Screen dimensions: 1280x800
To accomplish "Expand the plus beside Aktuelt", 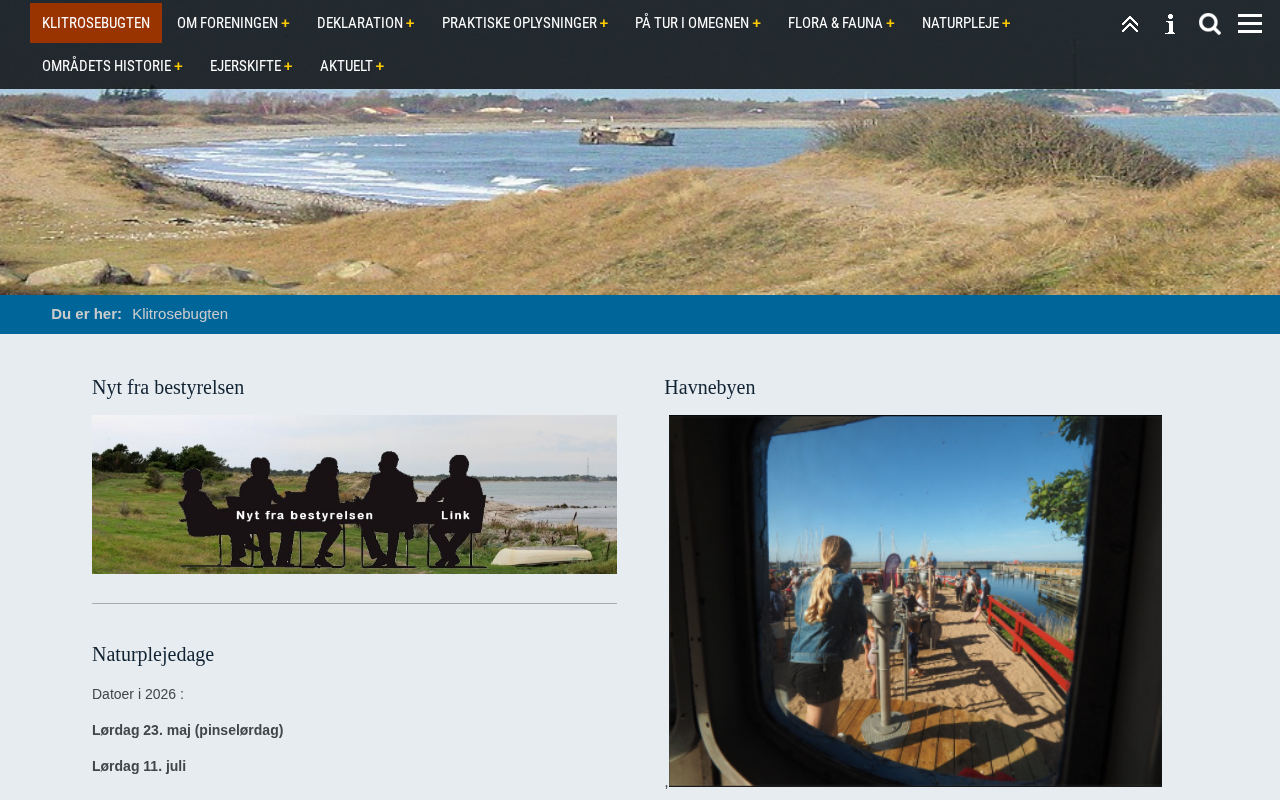I will [x=380, y=66].
